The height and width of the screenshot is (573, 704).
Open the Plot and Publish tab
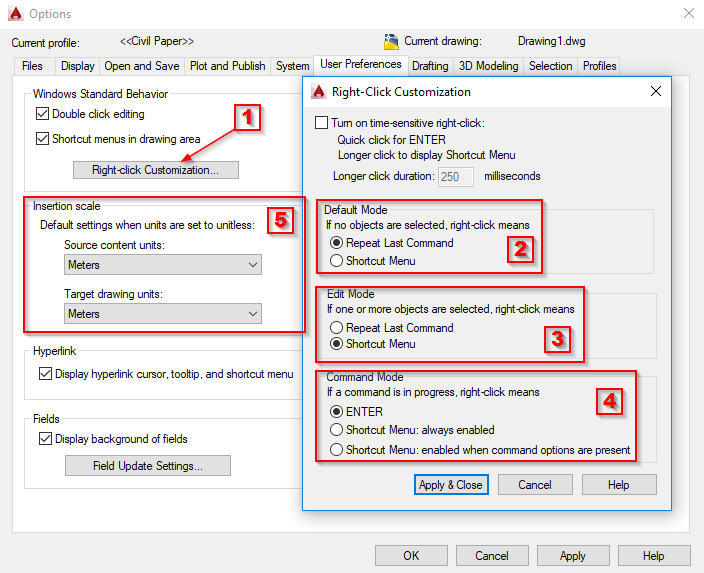click(228, 66)
